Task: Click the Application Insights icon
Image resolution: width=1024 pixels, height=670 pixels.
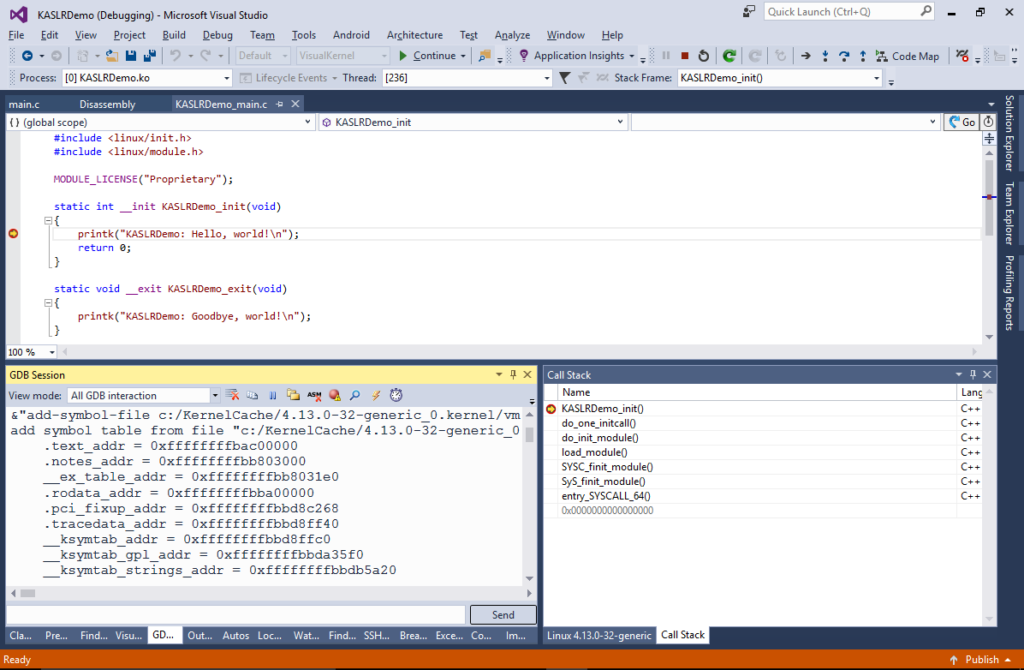Action: pos(523,55)
